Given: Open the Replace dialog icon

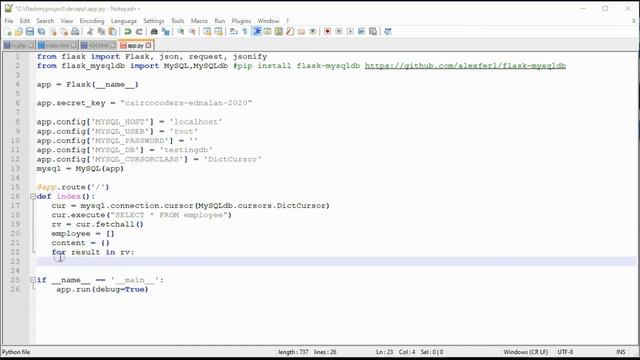Looking at the screenshot, I should pyautogui.click(x=165, y=31).
